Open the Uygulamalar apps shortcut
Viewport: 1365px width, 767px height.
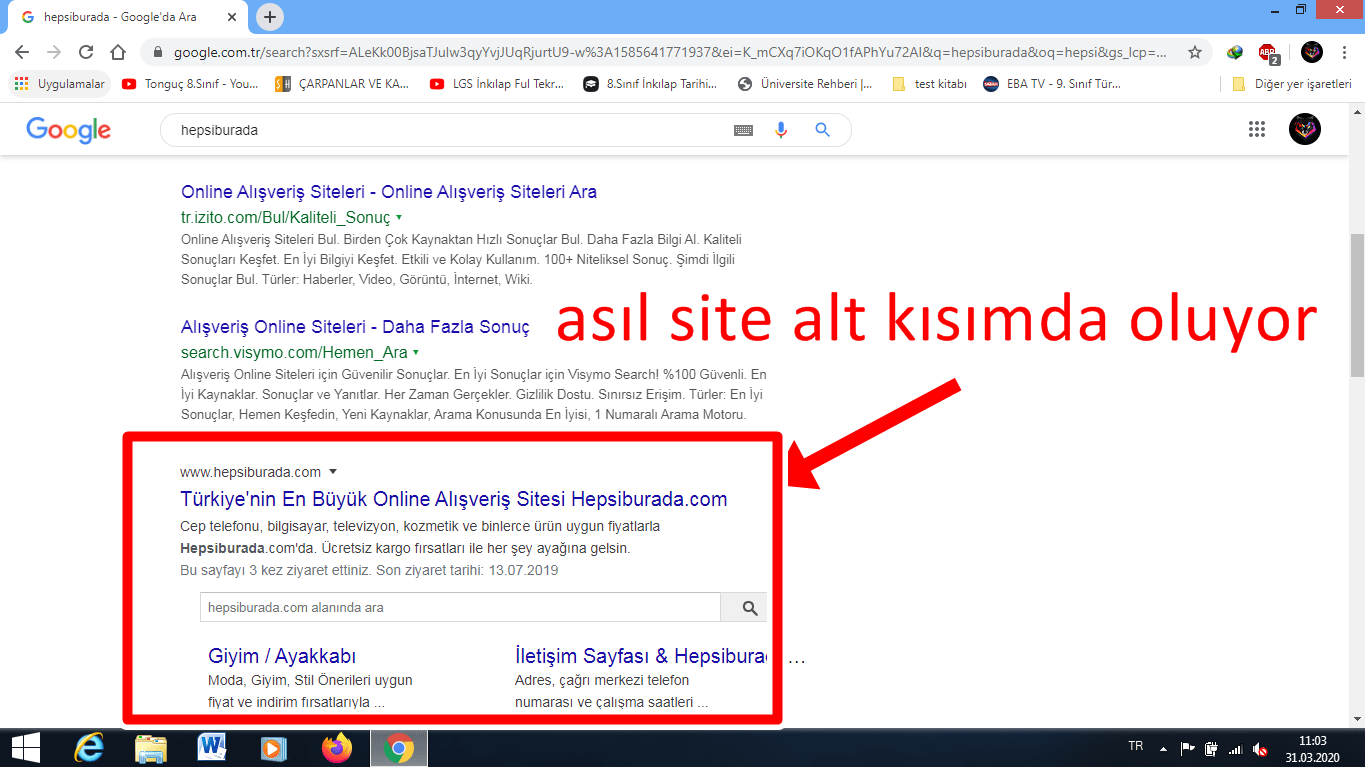point(60,84)
